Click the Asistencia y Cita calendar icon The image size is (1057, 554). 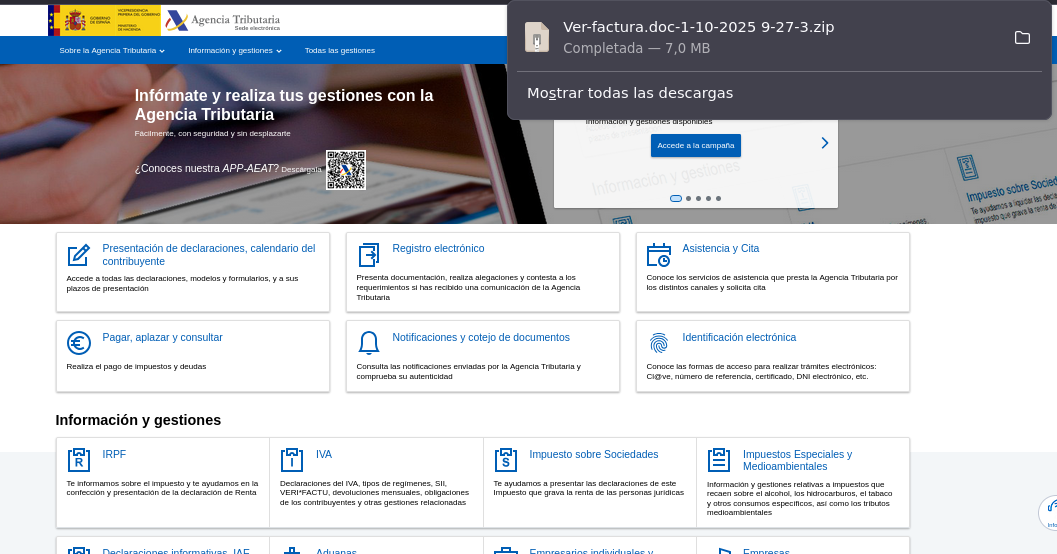tap(658, 255)
